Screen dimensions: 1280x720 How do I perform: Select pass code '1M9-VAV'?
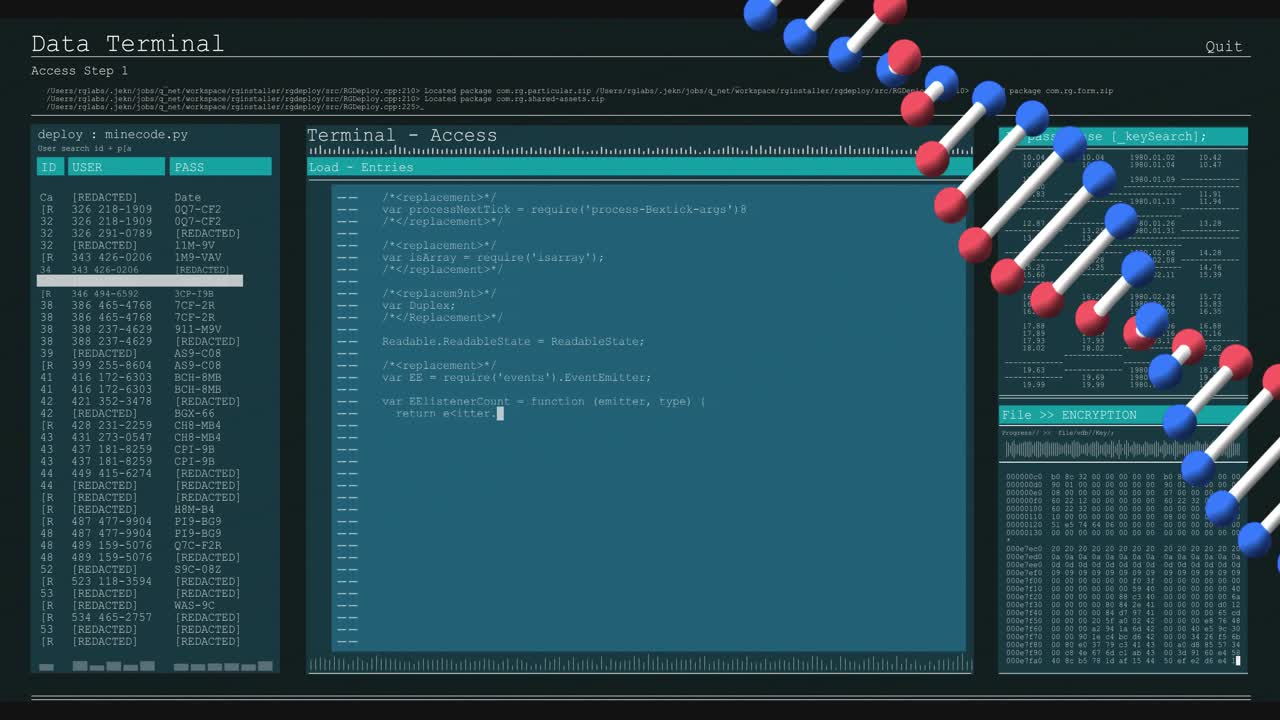click(x=198, y=257)
